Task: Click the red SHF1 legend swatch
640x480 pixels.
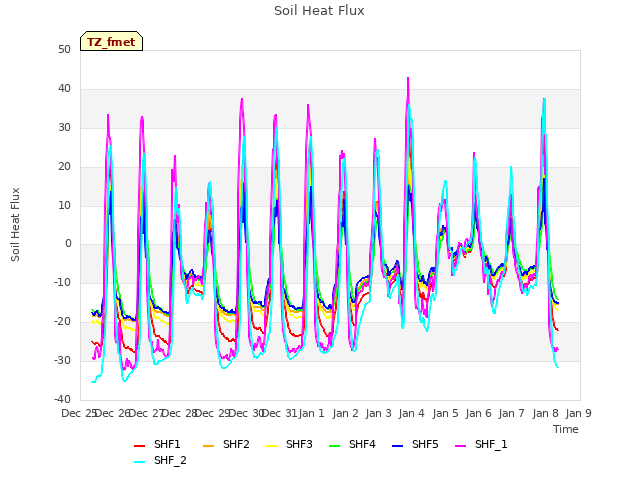Action: click(140, 446)
